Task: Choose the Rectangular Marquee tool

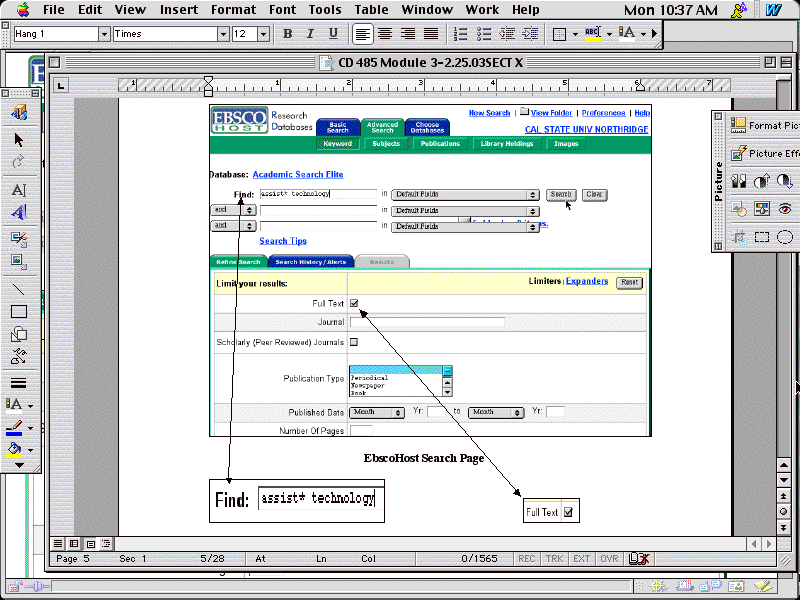Action: [762, 237]
